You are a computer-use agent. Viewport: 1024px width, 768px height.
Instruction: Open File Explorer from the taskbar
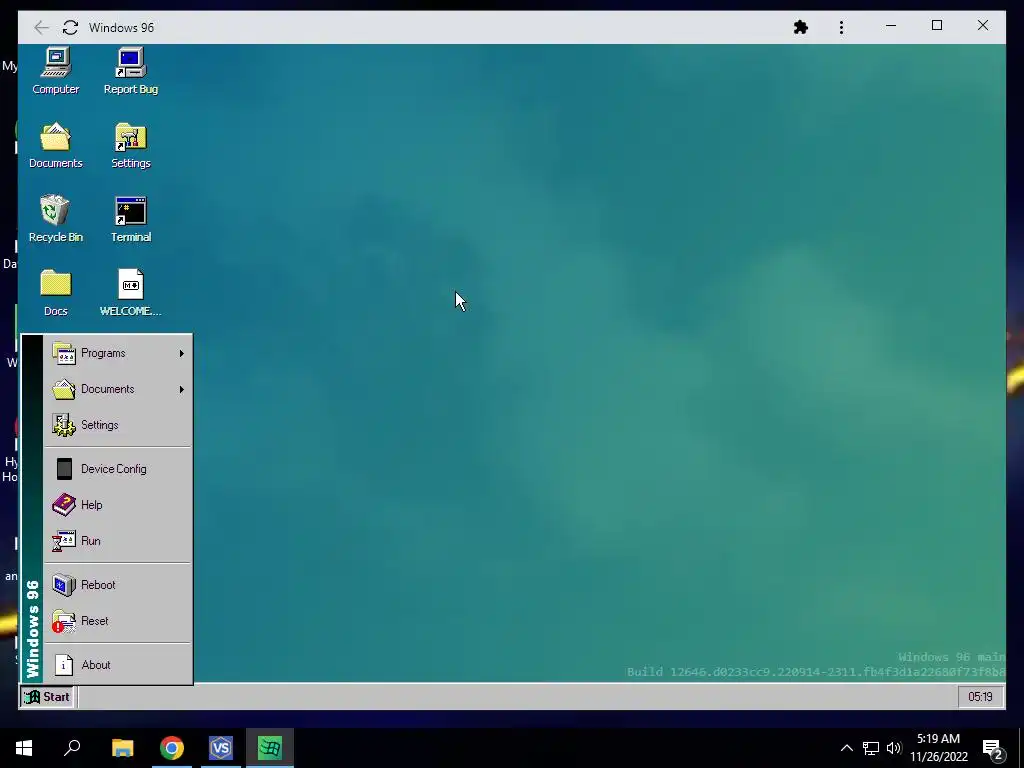[x=122, y=748]
